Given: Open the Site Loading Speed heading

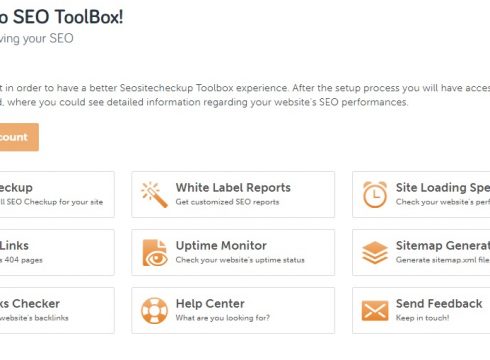Looking at the screenshot, I should [443, 188].
